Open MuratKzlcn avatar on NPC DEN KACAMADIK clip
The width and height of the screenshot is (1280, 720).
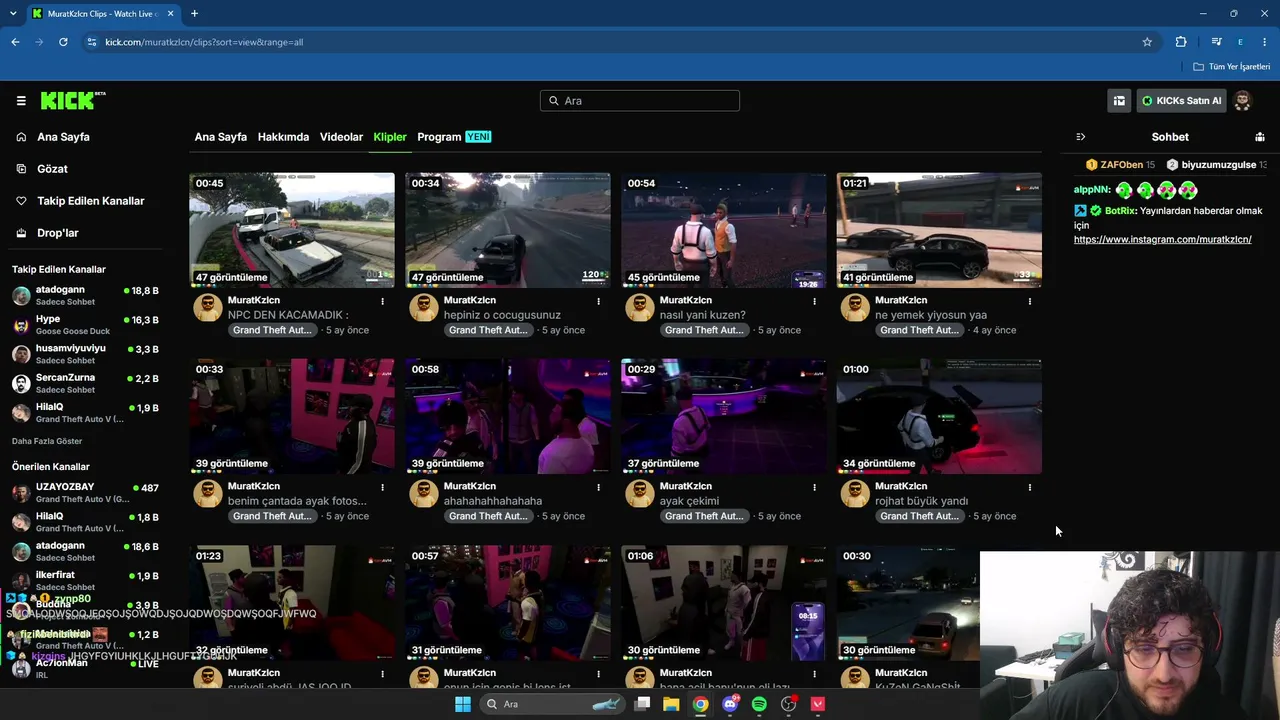[x=207, y=308]
